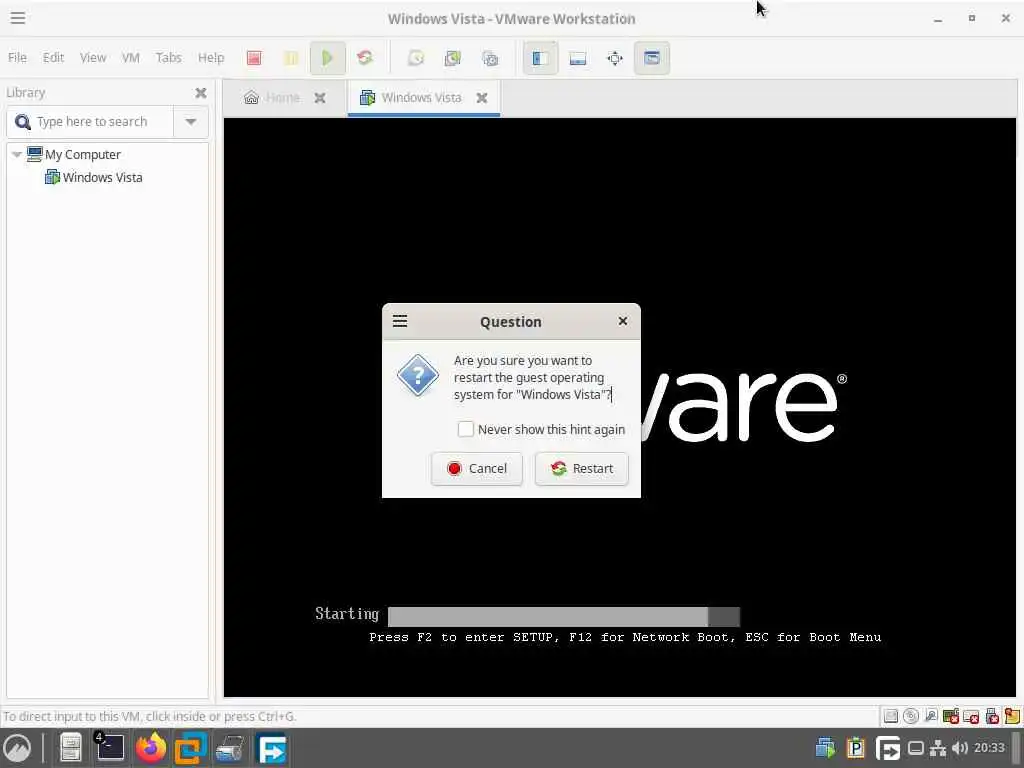This screenshot has width=1024, height=768.
Task: Click the Restart button in Question dialog
Action: pyautogui.click(x=581, y=468)
